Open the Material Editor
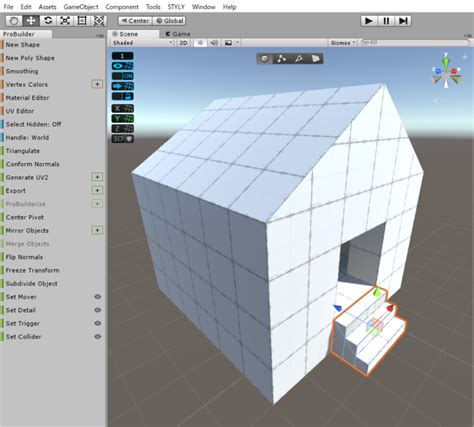 click(x=27, y=98)
